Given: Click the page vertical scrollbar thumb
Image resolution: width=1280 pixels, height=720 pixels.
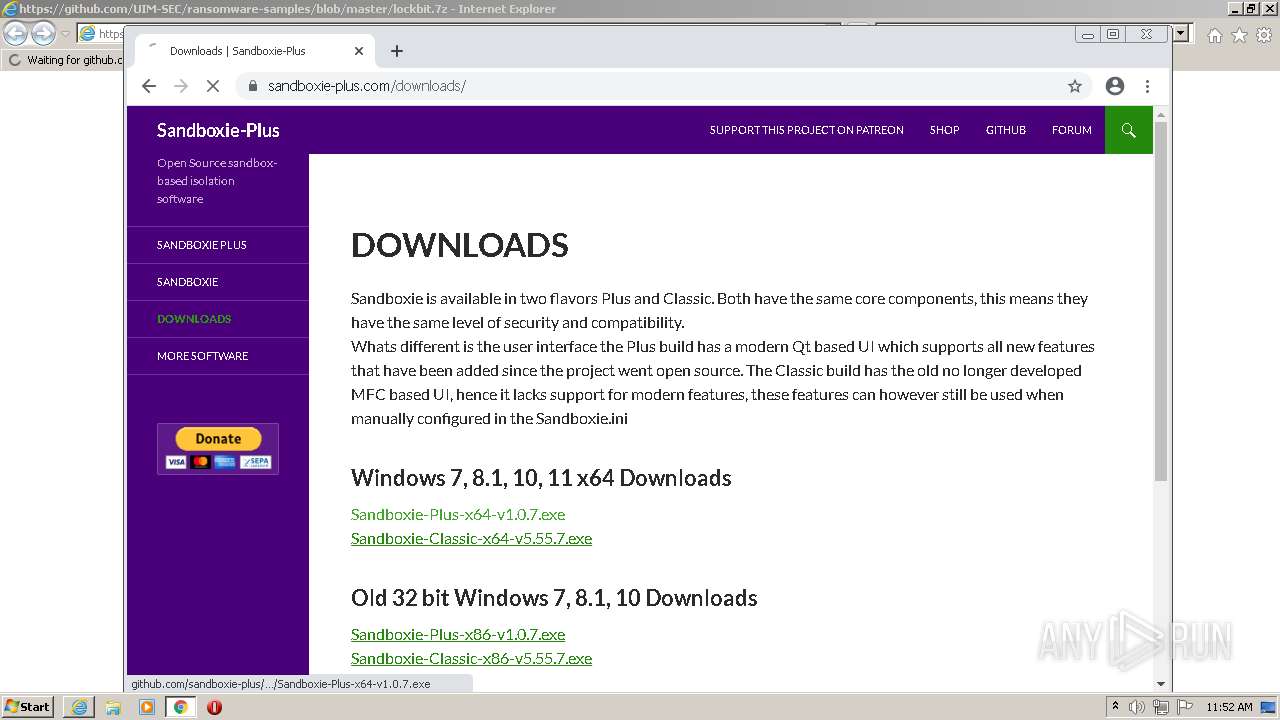Looking at the screenshot, I should pyautogui.click(x=1161, y=300).
